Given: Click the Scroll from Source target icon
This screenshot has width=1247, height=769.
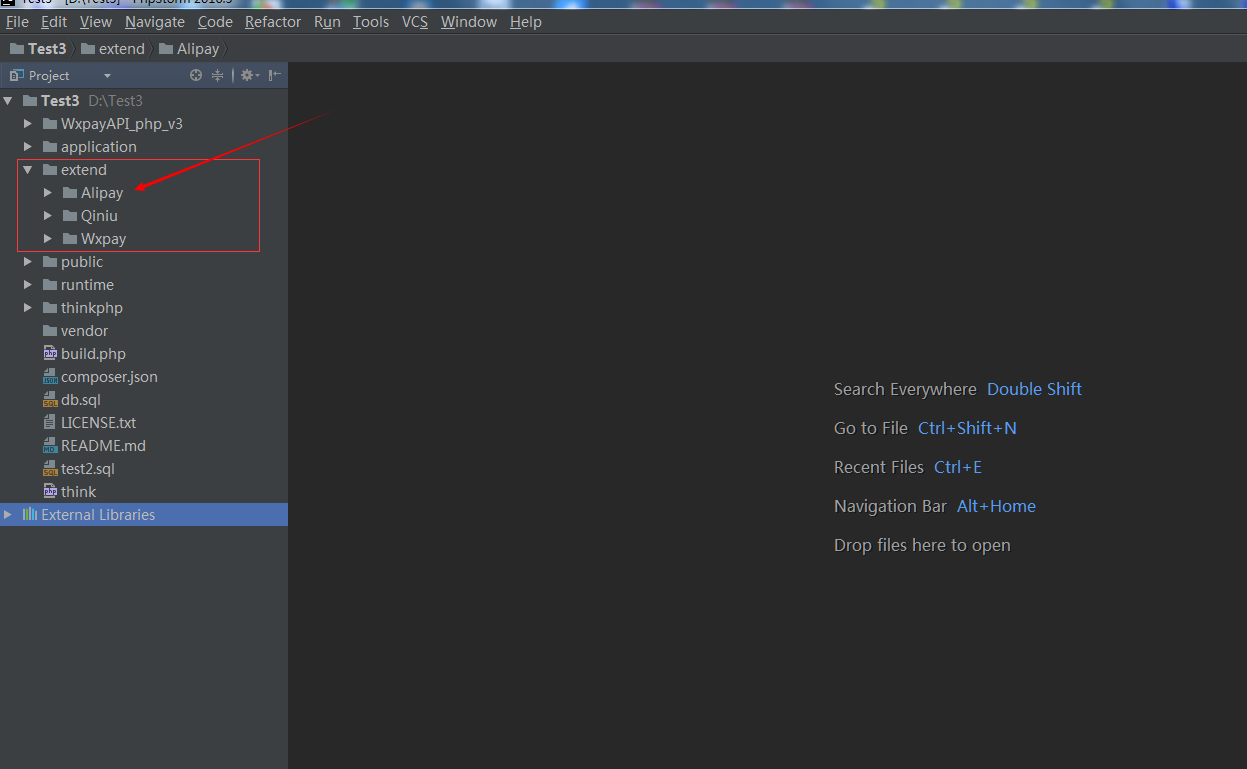Looking at the screenshot, I should coord(196,75).
